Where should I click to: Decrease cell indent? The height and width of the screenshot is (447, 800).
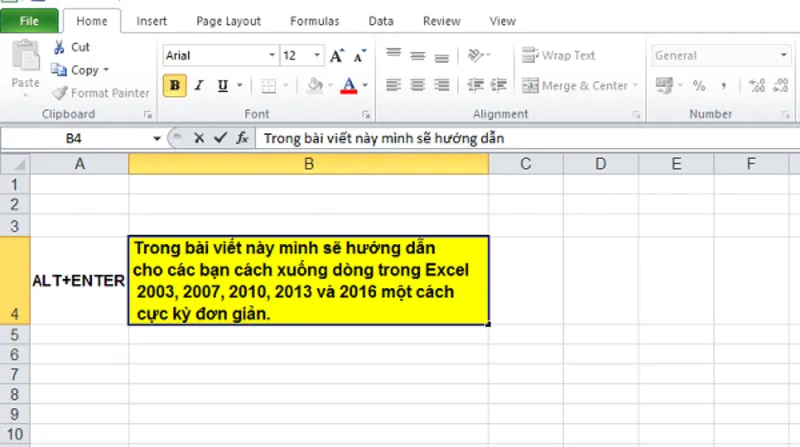pyautogui.click(x=476, y=85)
